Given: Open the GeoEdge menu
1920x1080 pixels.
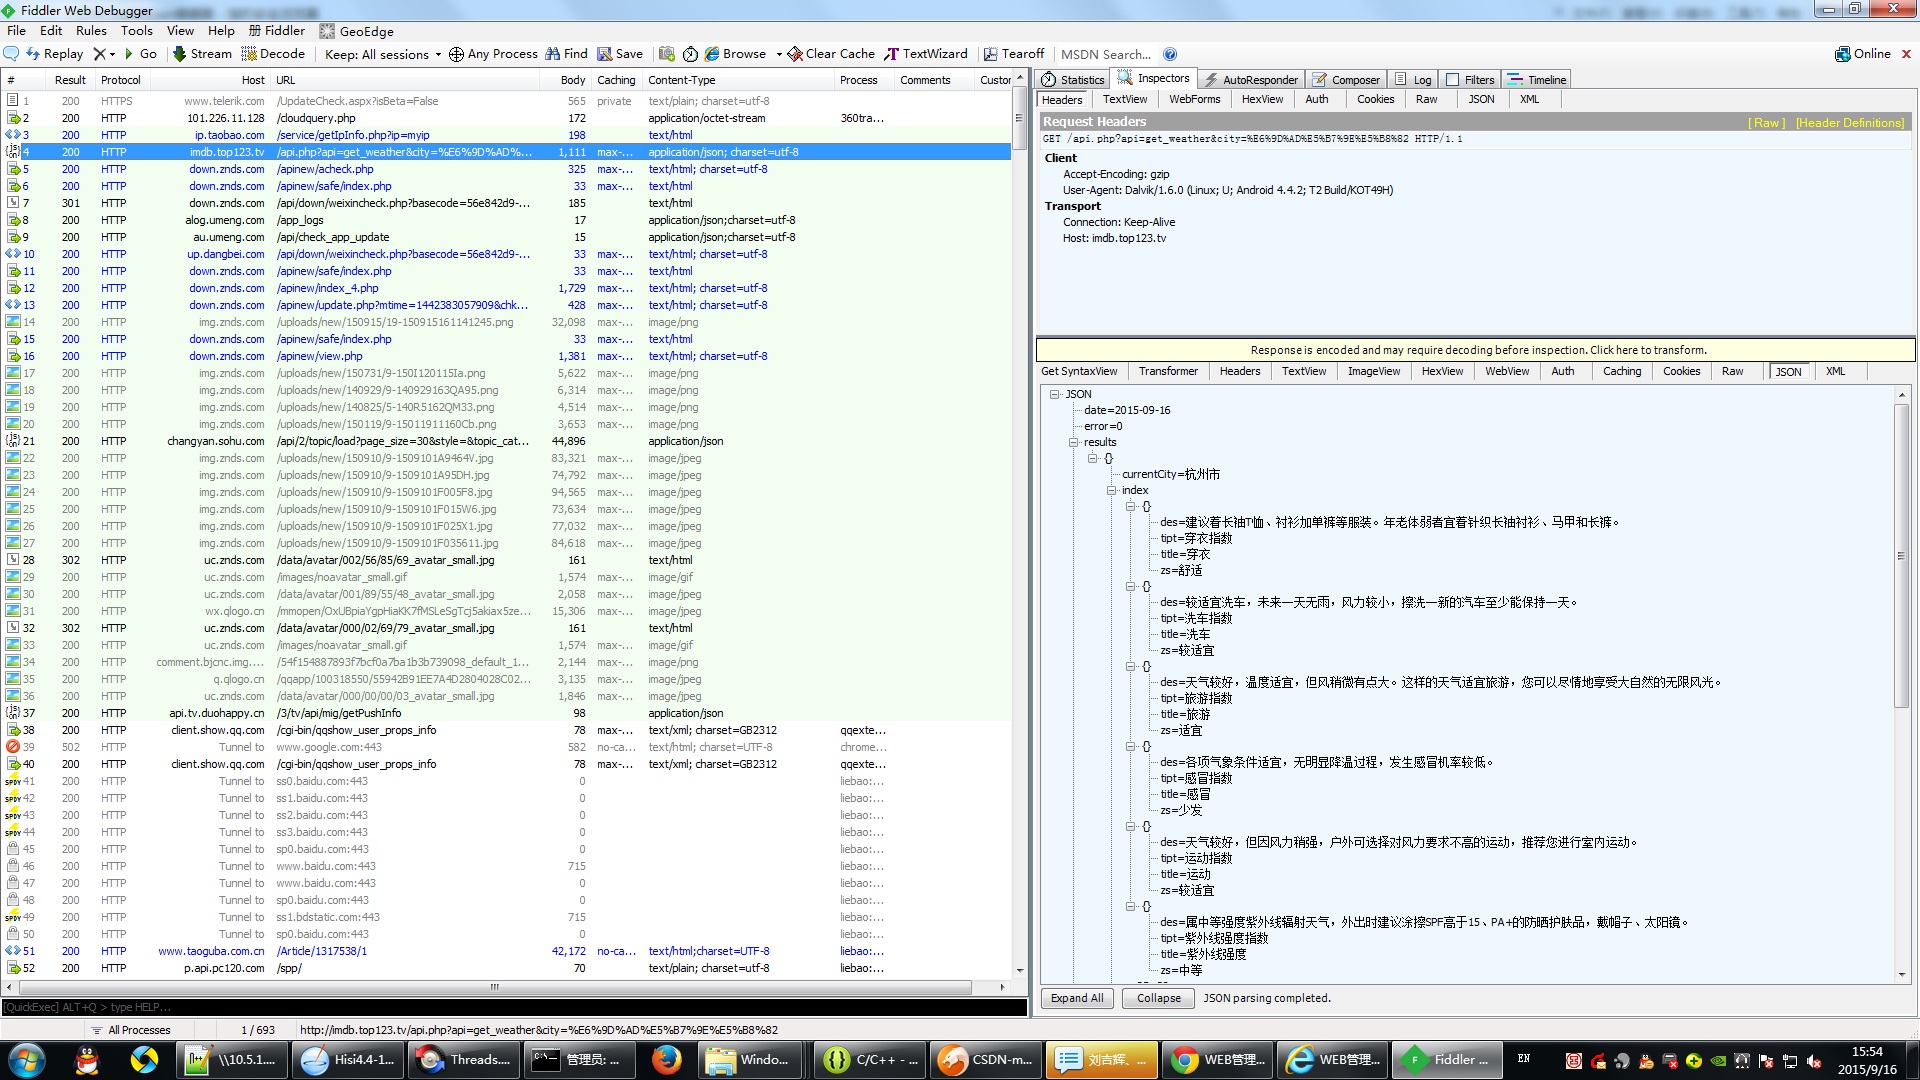Looking at the screenshot, I should point(357,31).
